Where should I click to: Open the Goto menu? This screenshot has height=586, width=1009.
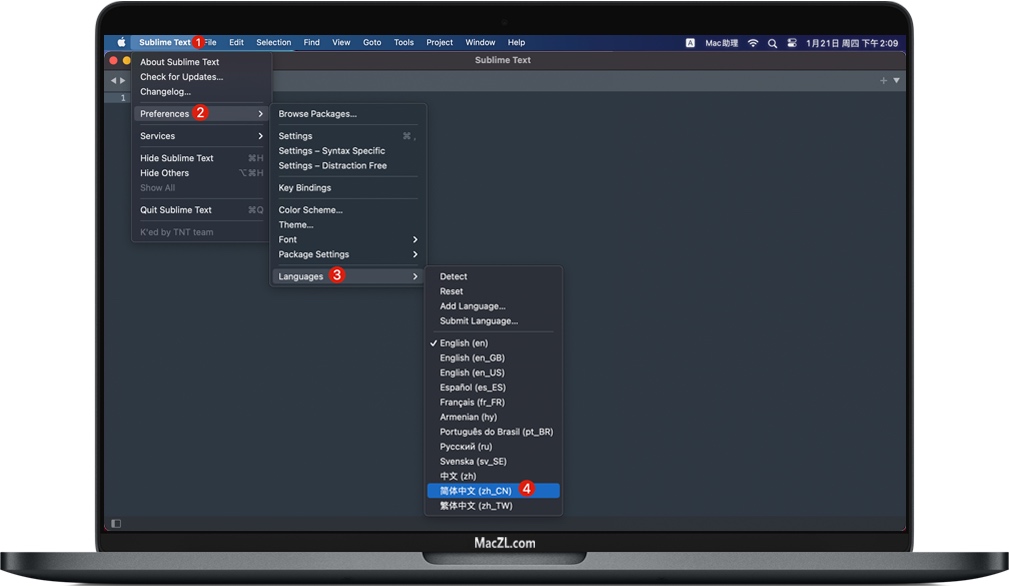coord(372,42)
